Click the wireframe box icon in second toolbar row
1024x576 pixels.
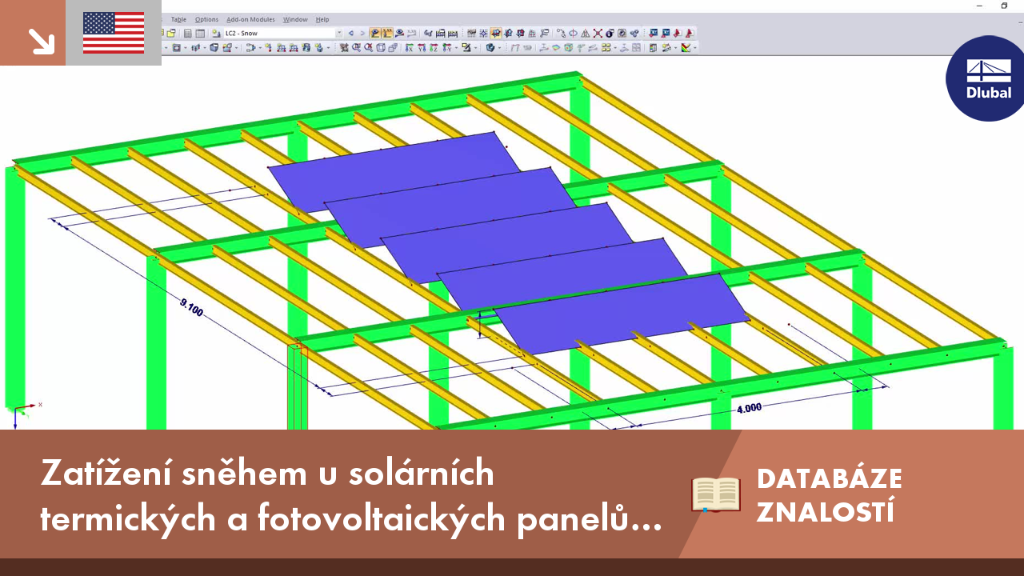click(x=381, y=48)
